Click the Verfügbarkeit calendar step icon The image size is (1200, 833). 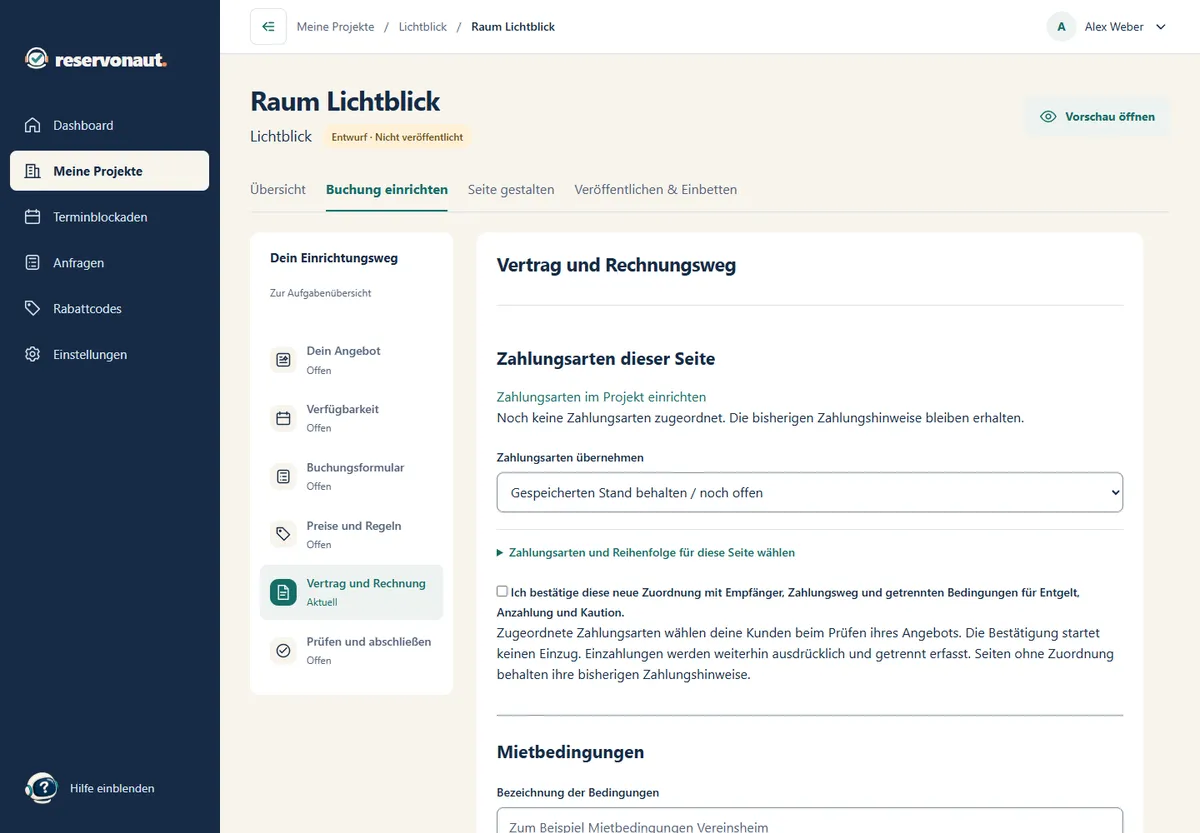(x=283, y=418)
